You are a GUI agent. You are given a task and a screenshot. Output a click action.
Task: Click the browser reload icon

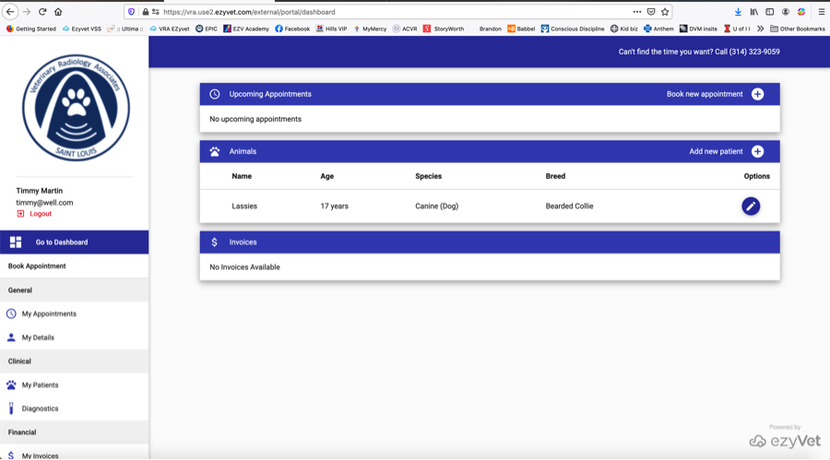click(42, 12)
